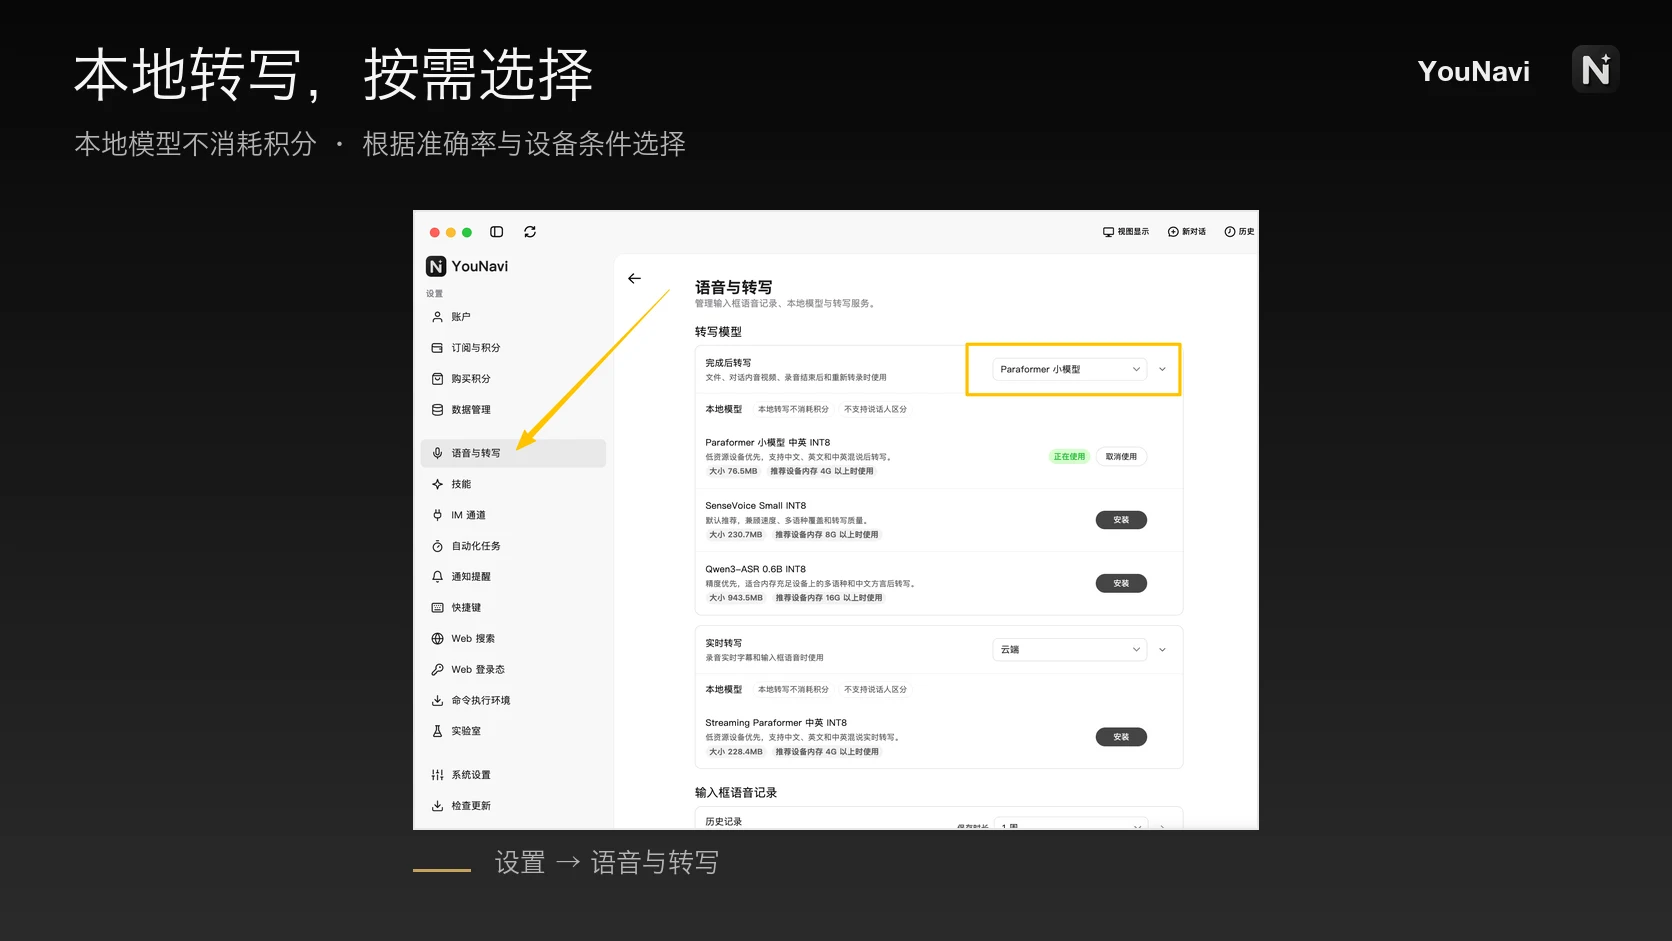Click the 新对话 plus circle icon
Image resolution: width=1672 pixels, height=941 pixels.
pyautogui.click(x=1173, y=232)
